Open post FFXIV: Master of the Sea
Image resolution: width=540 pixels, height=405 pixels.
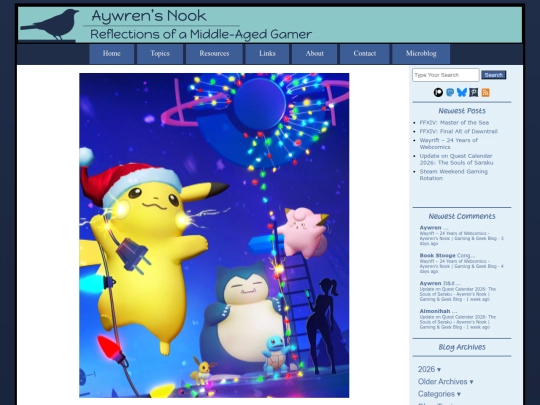click(454, 123)
